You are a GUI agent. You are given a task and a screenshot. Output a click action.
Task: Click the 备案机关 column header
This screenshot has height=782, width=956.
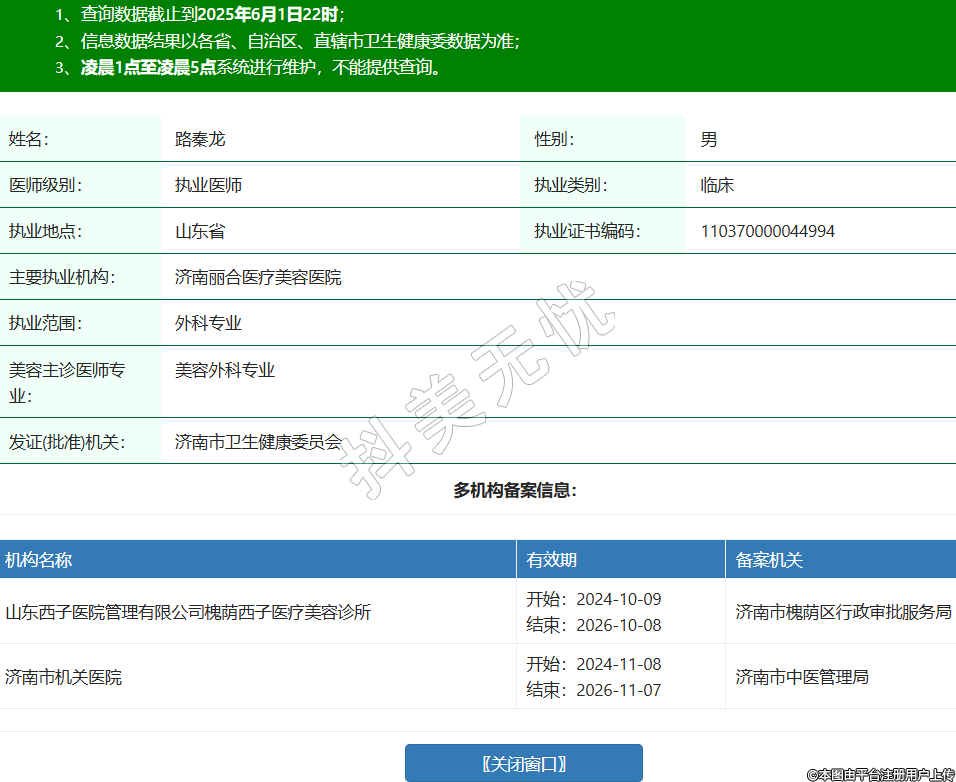769,560
